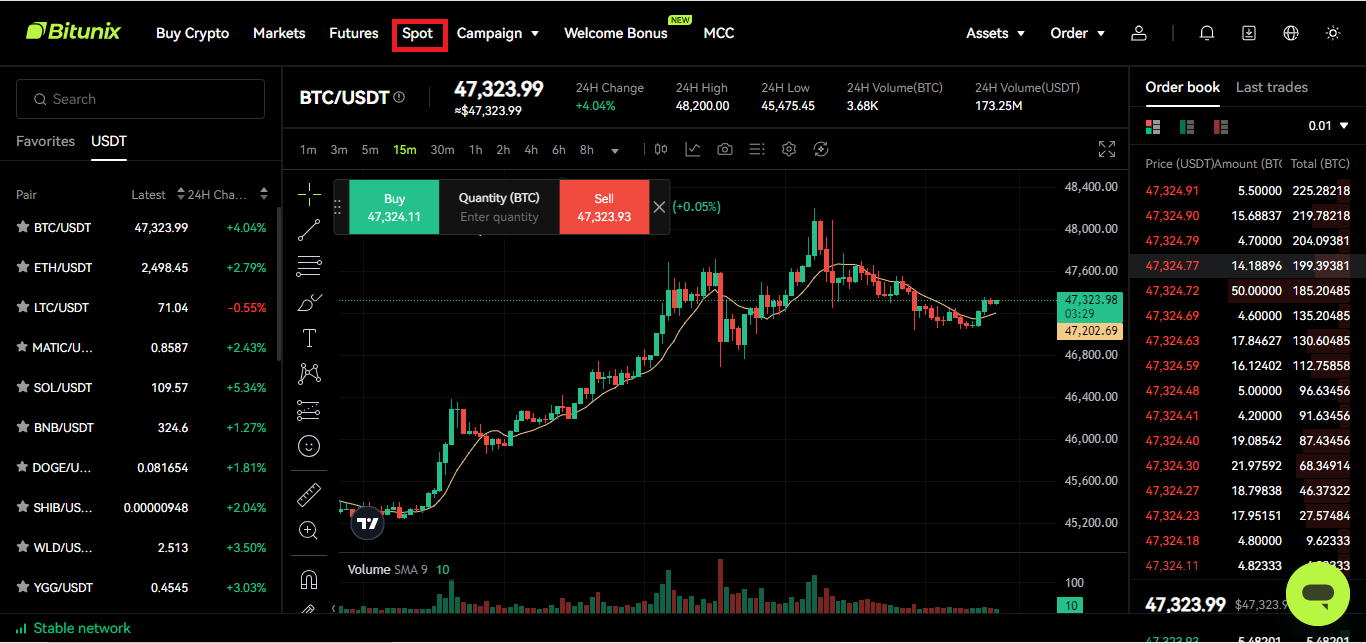Open the user profile icon
The width and height of the screenshot is (1366, 643).
point(1138,33)
